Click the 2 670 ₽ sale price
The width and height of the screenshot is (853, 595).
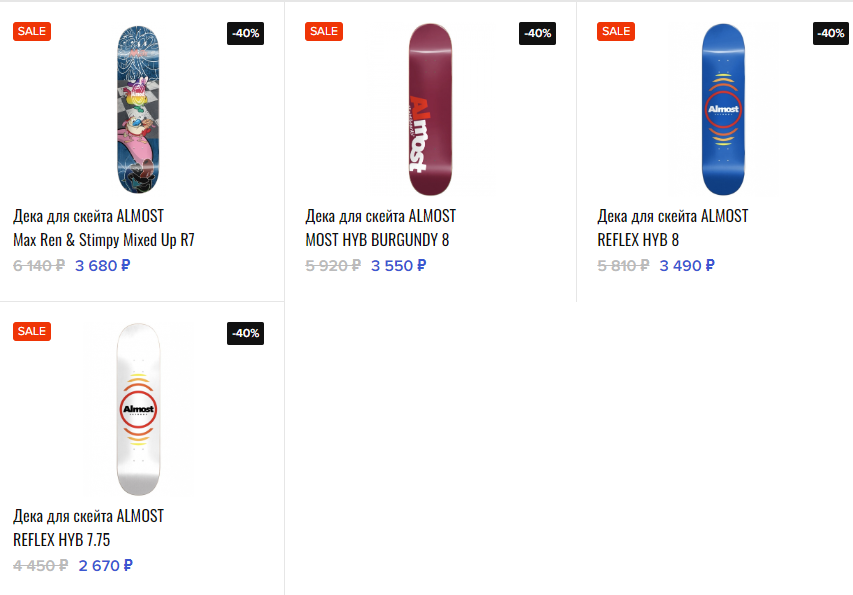pos(105,566)
